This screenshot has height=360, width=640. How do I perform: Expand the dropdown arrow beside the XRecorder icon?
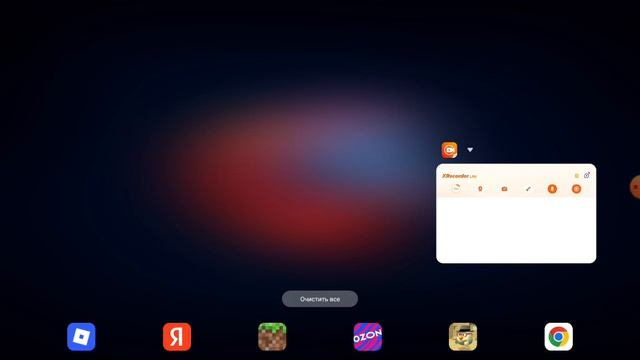(470, 150)
